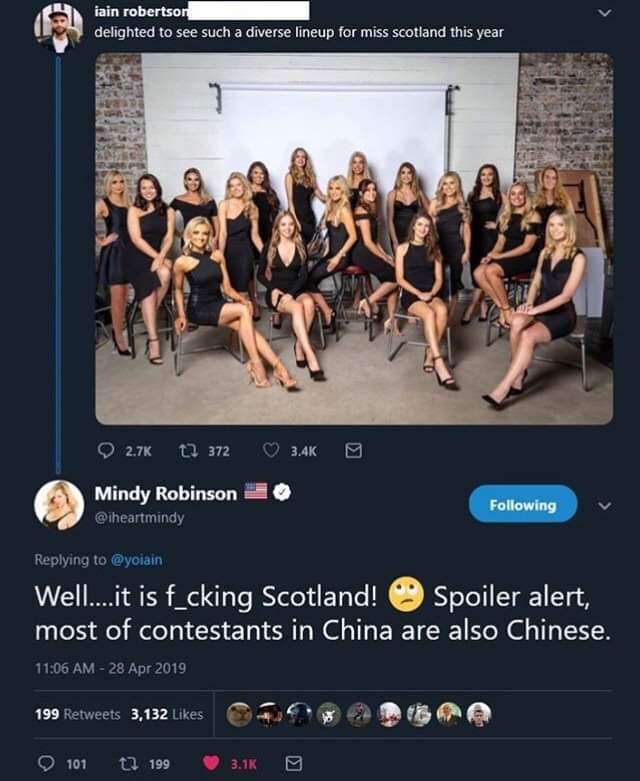Like the original tweet showing 3.4K

[271, 451]
